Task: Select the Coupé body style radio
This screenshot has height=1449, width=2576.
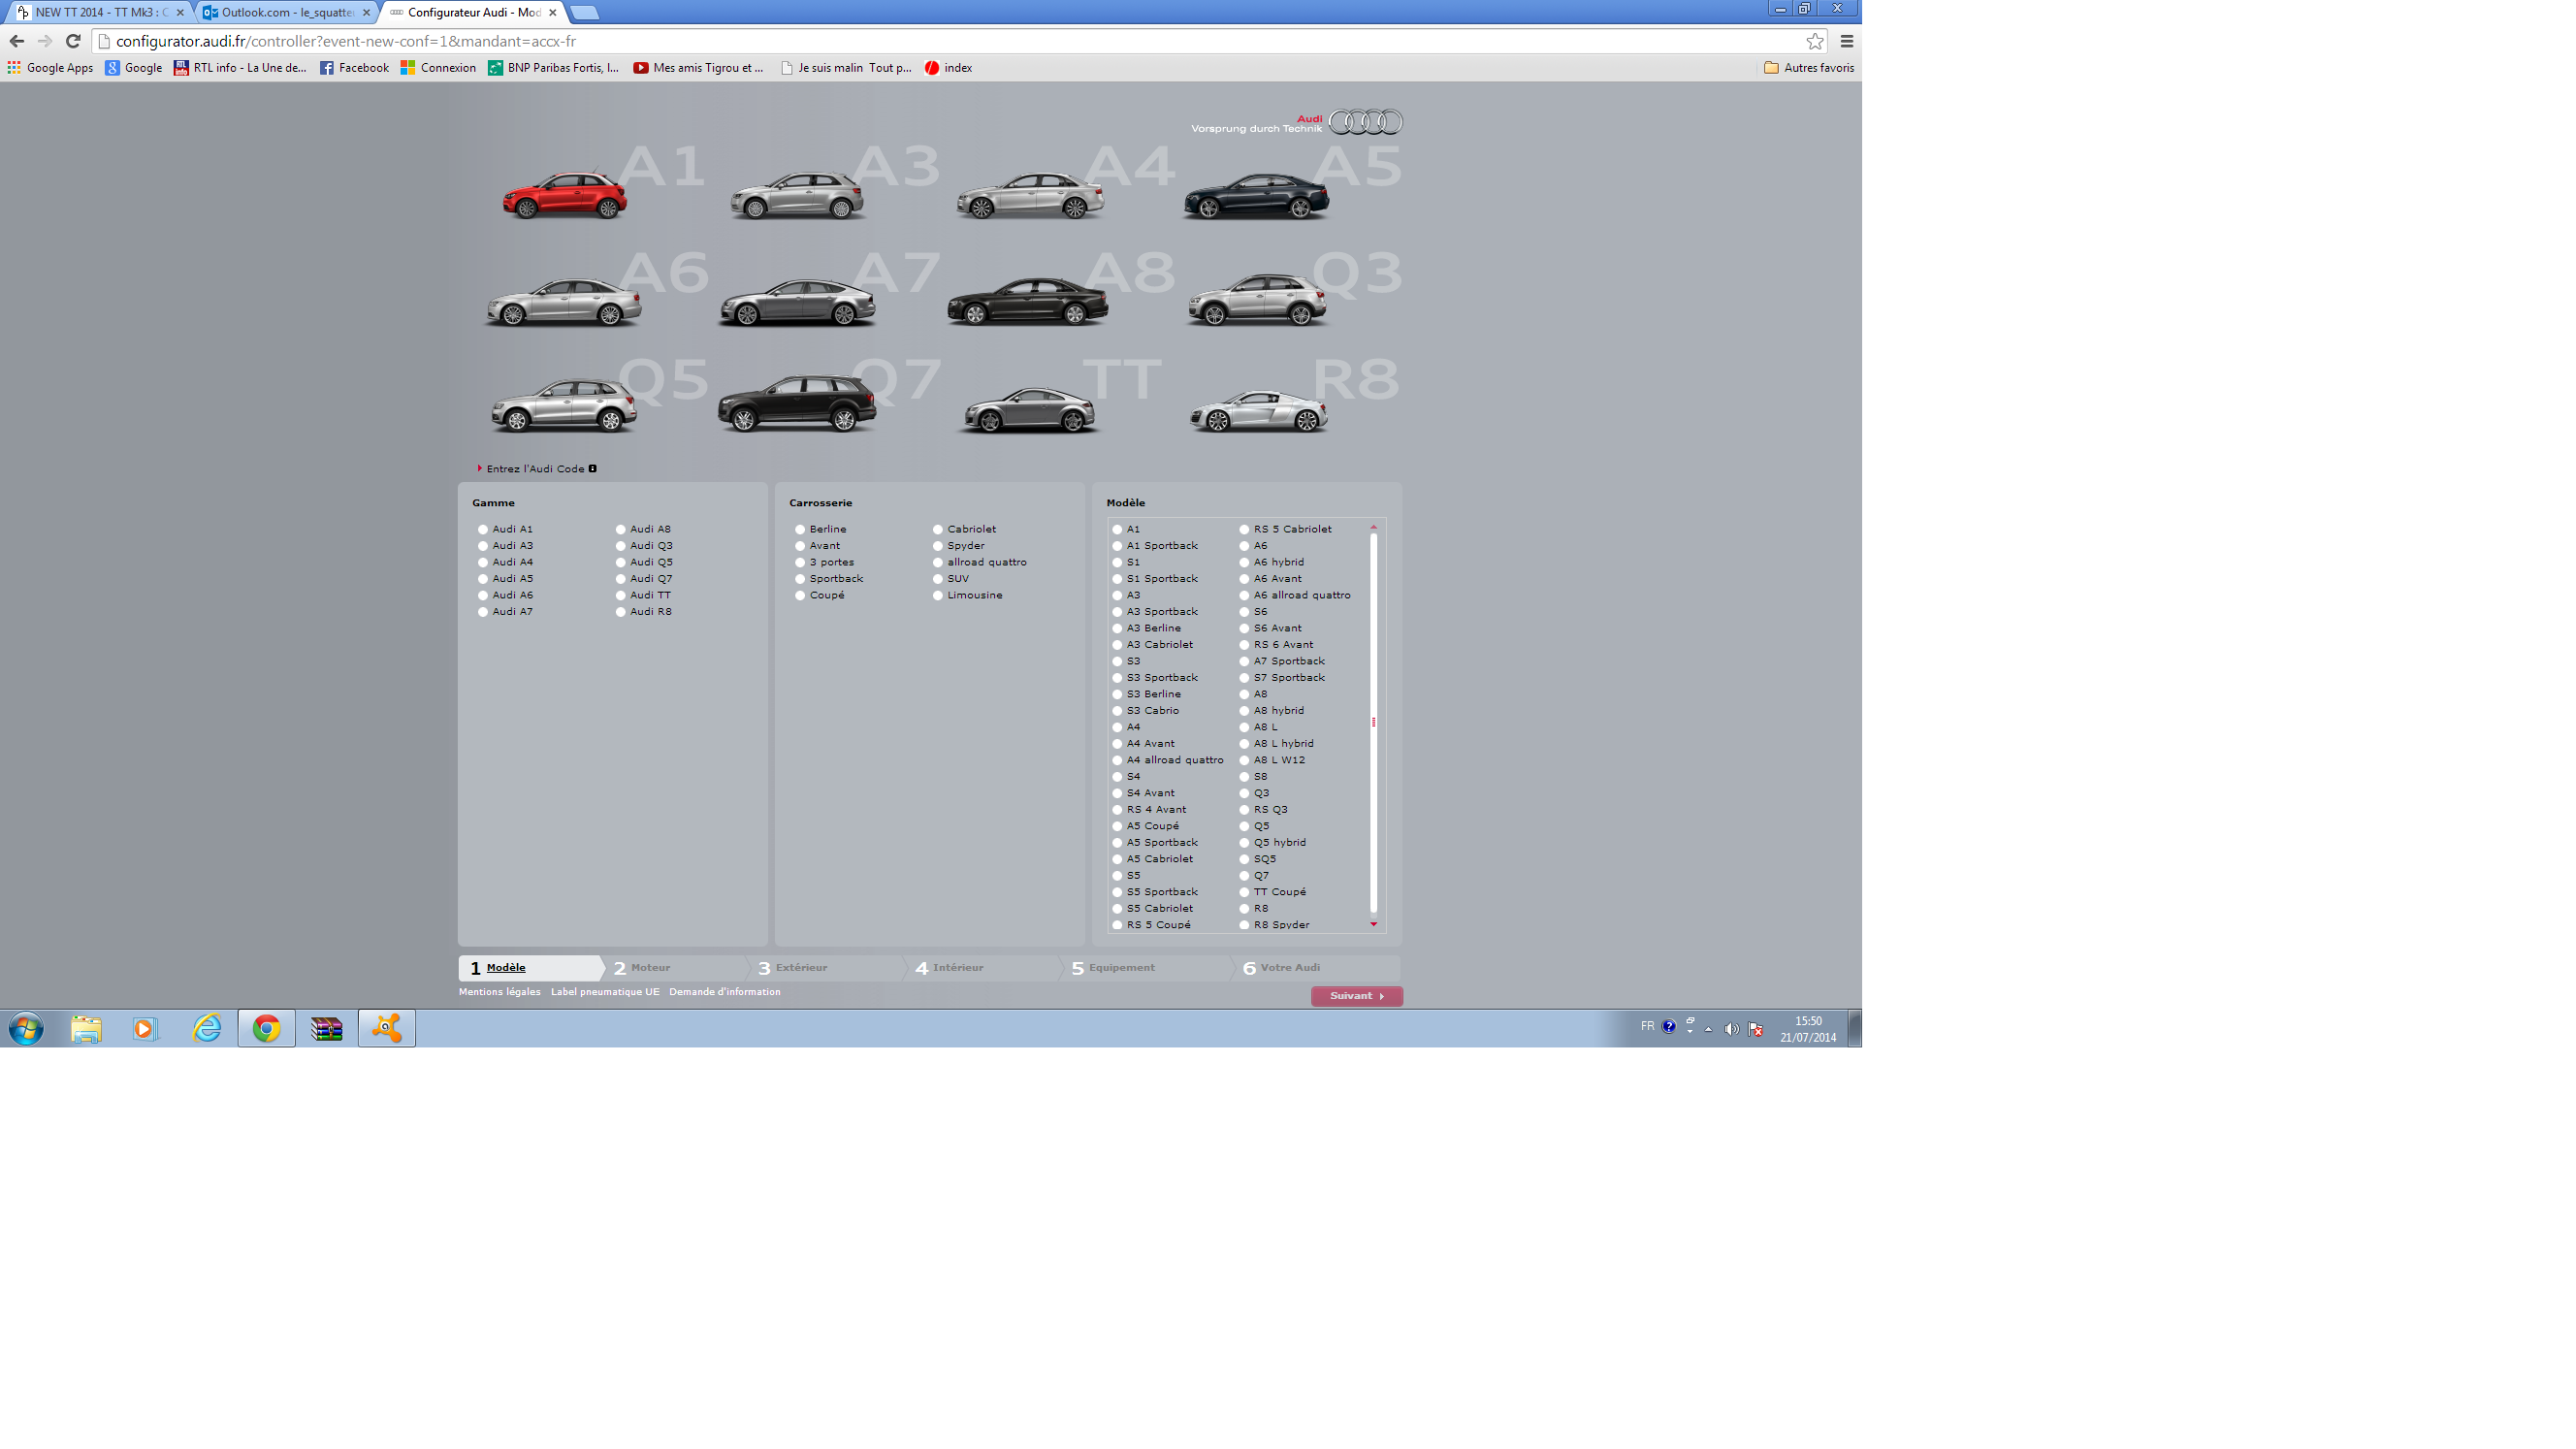Action: pos(800,595)
